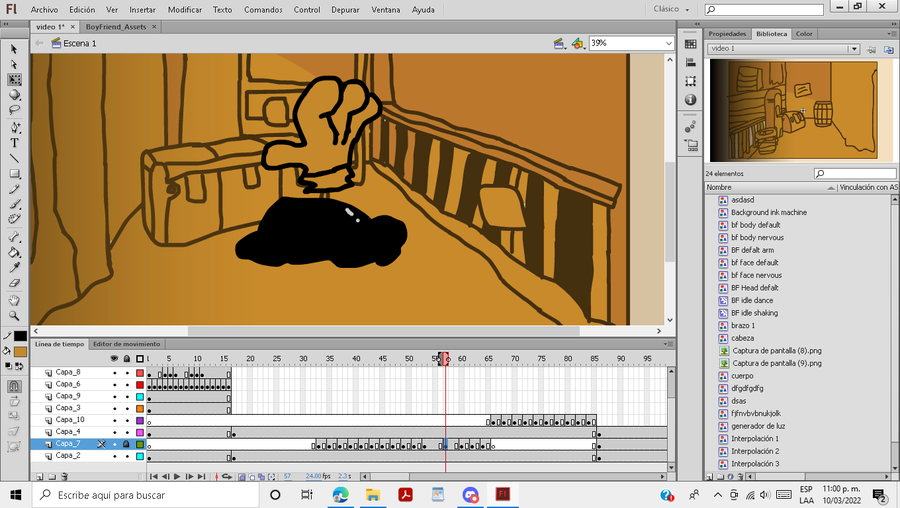Select the Brush tool
Viewport: 900px width, 508px height.
14,204
